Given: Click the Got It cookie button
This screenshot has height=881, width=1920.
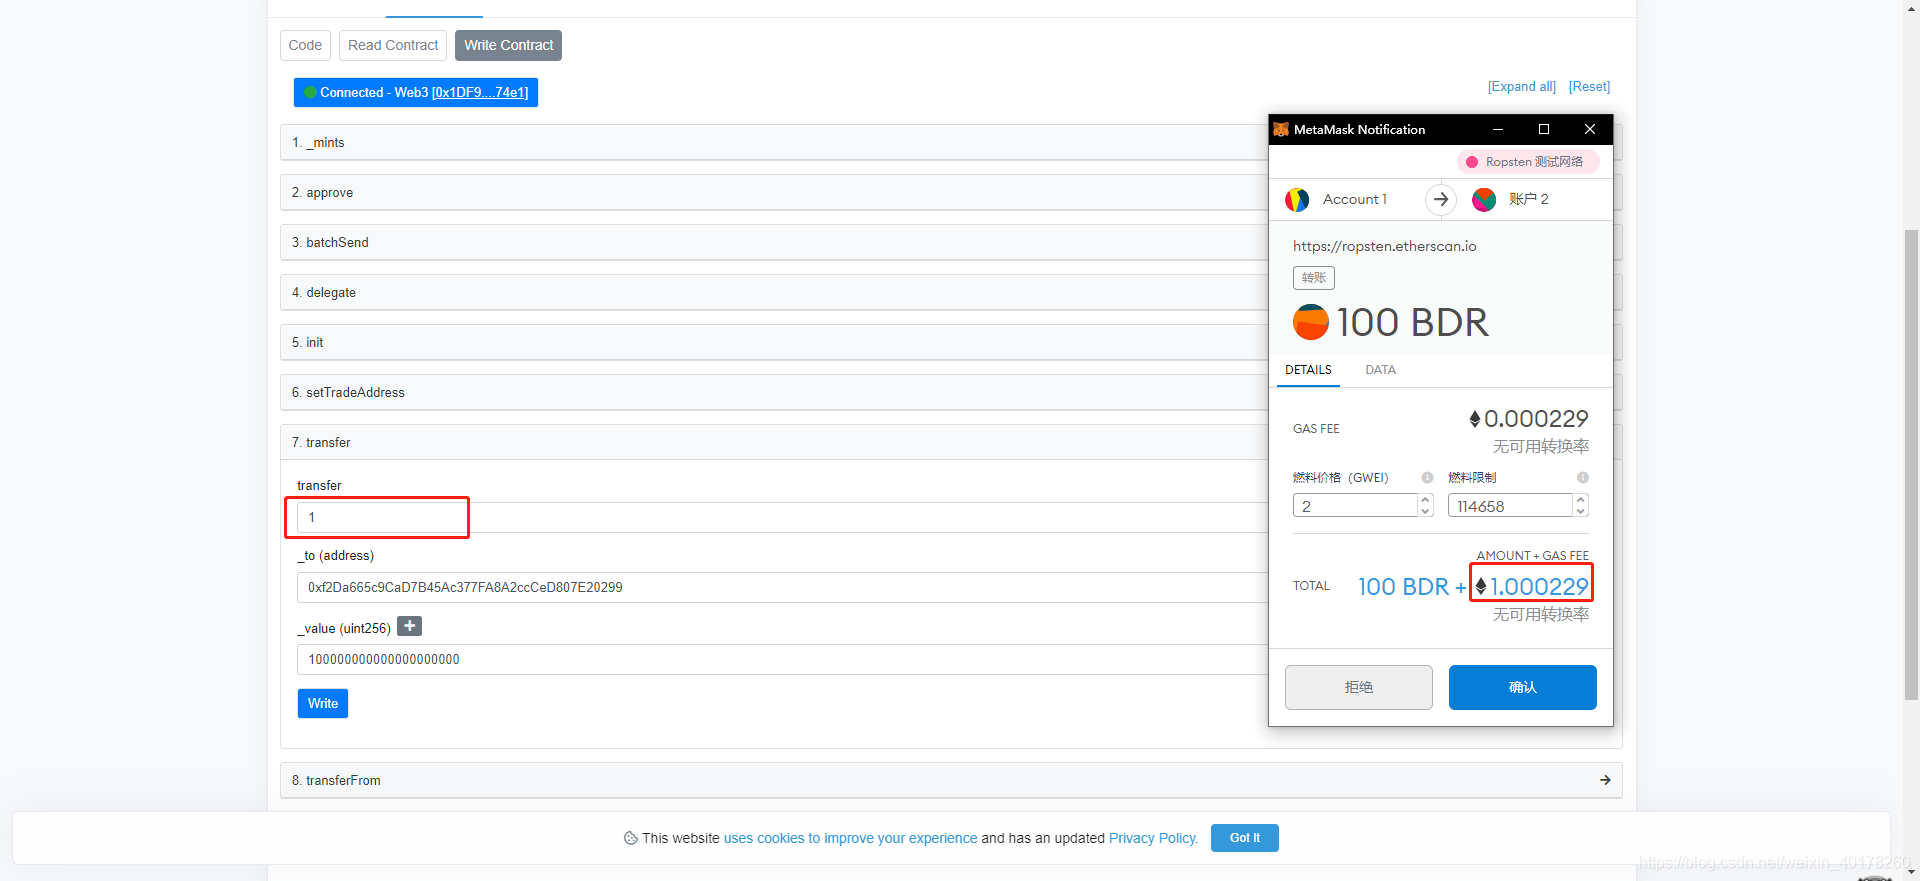Looking at the screenshot, I should click(x=1245, y=838).
